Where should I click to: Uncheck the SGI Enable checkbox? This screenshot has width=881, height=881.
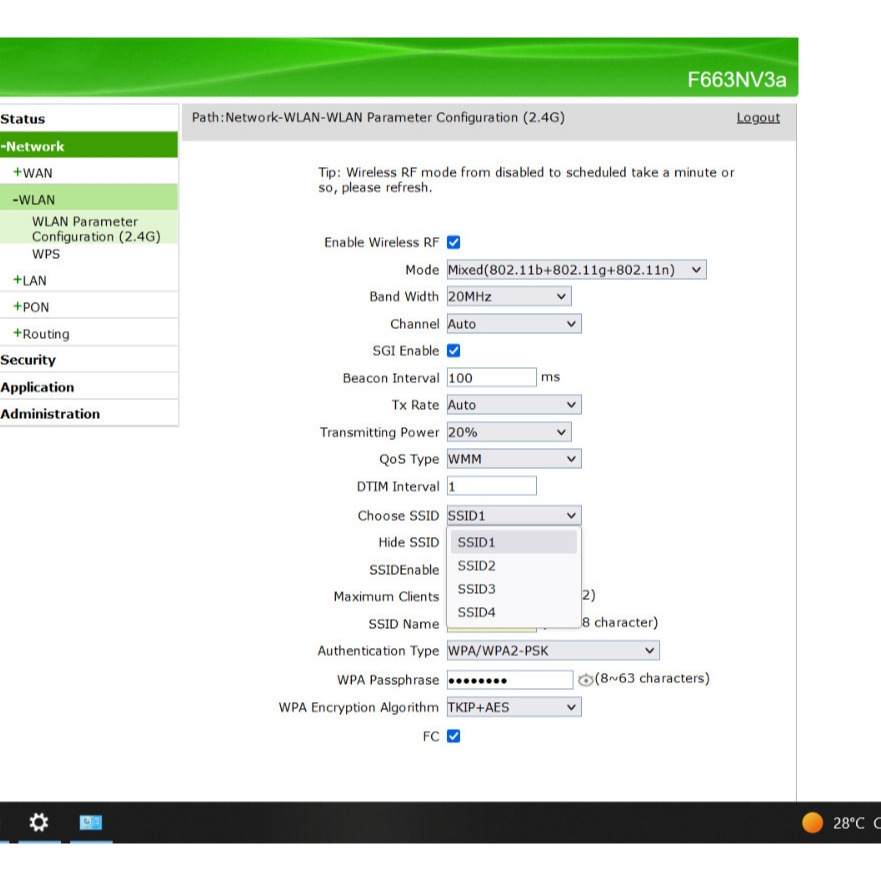453,351
